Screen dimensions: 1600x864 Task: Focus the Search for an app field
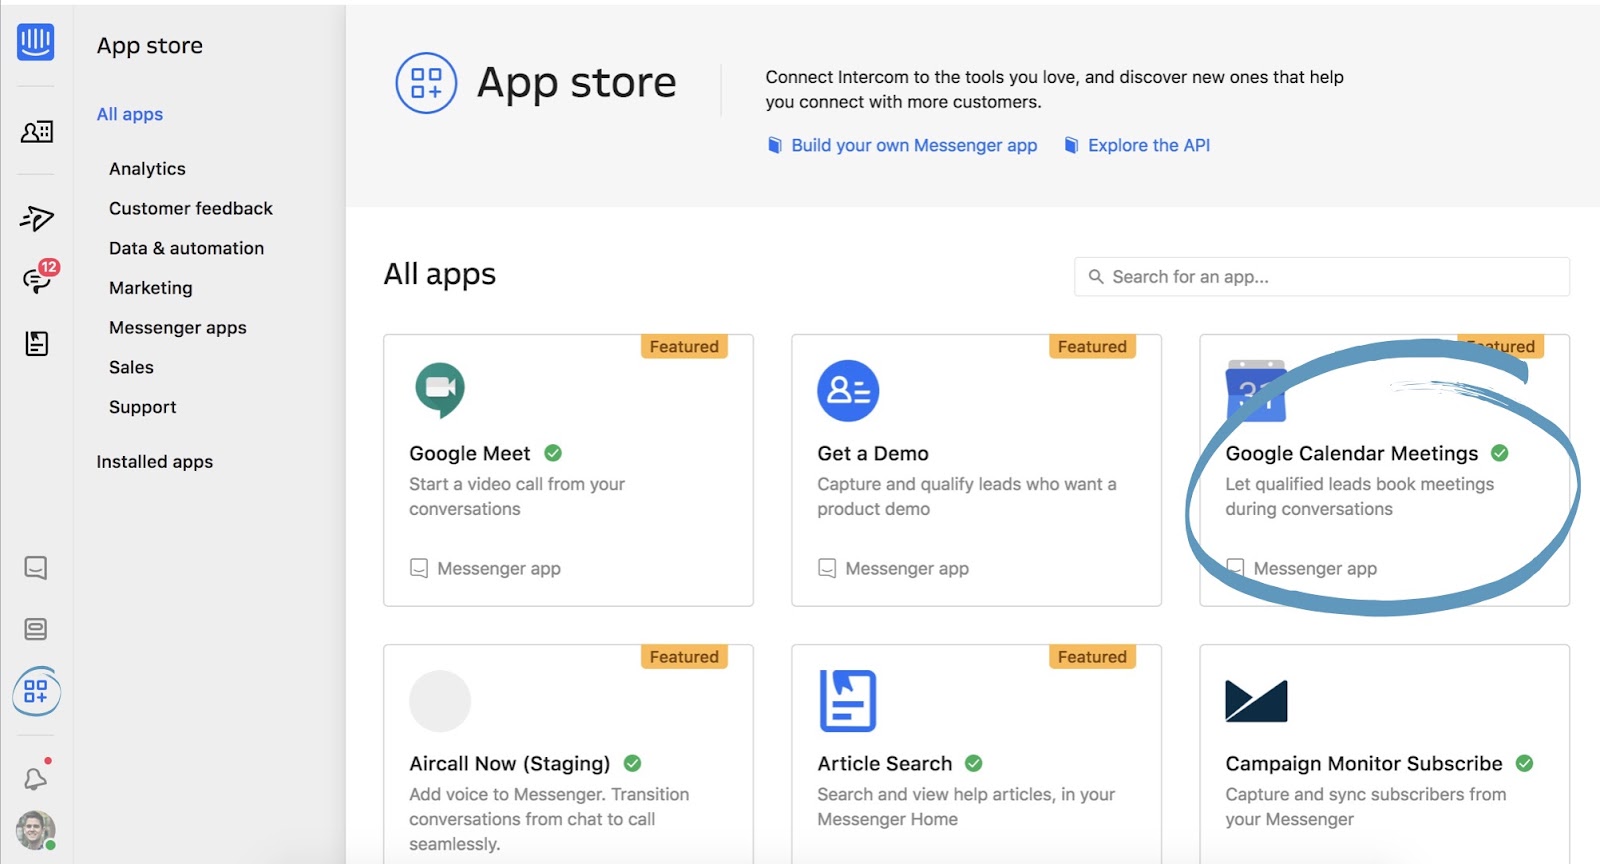pyautogui.click(x=1322, y=277)
